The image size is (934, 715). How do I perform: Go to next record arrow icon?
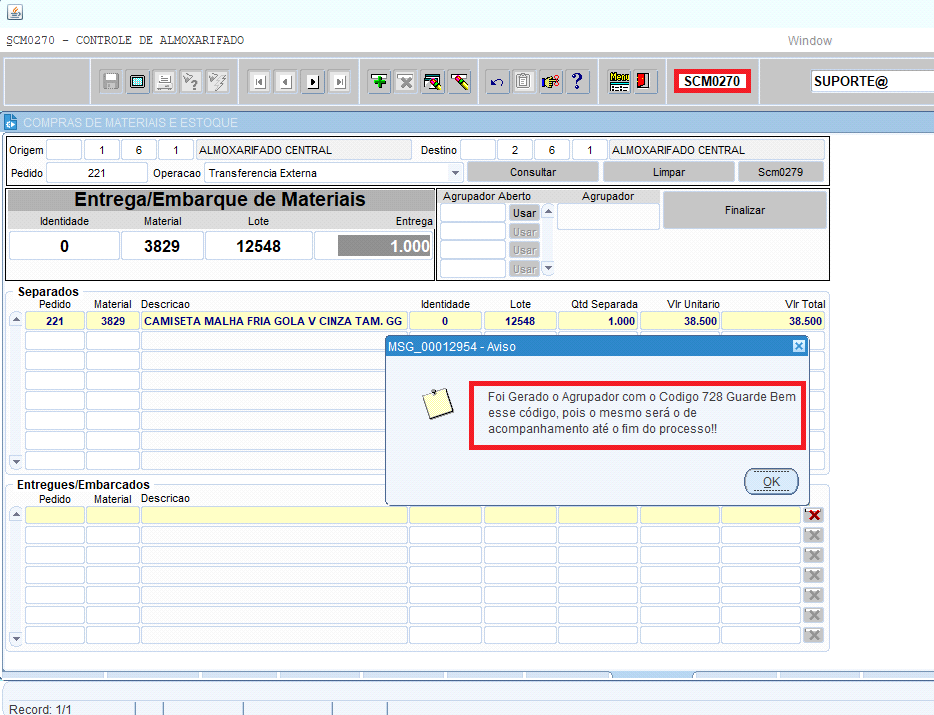click(313, 82)
